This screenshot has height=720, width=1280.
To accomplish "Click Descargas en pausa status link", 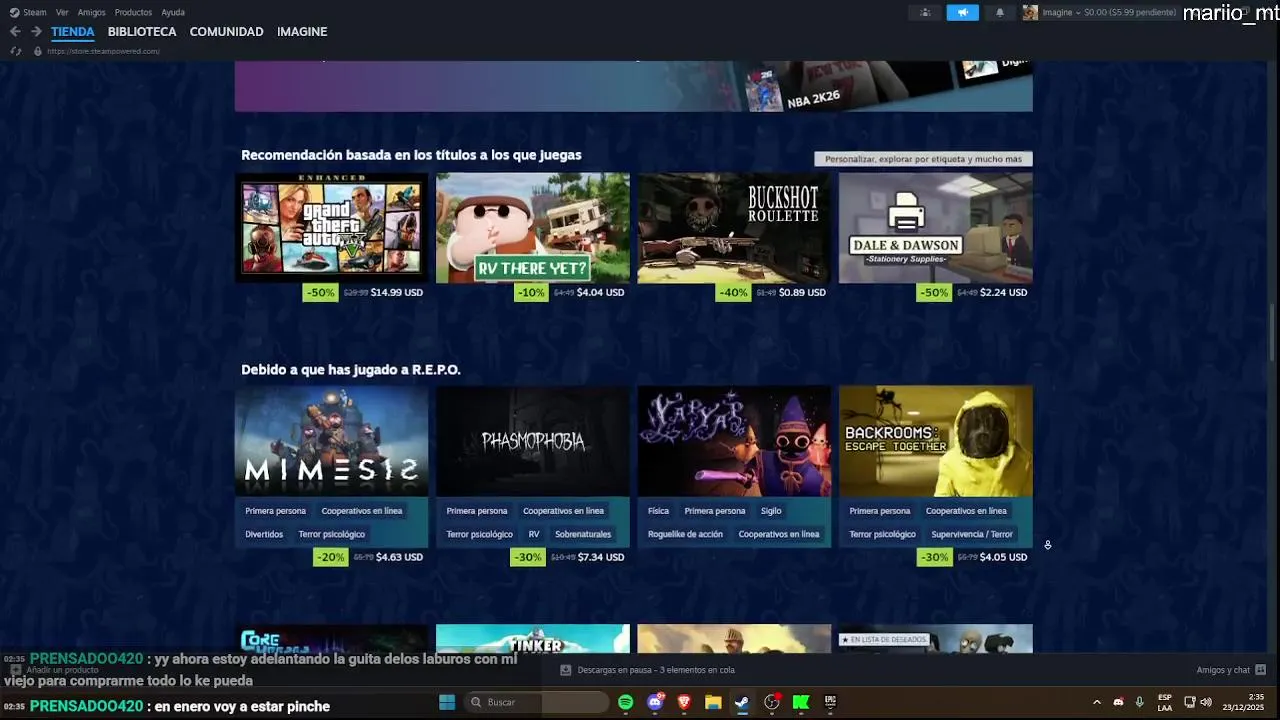I will coord(656,670).
